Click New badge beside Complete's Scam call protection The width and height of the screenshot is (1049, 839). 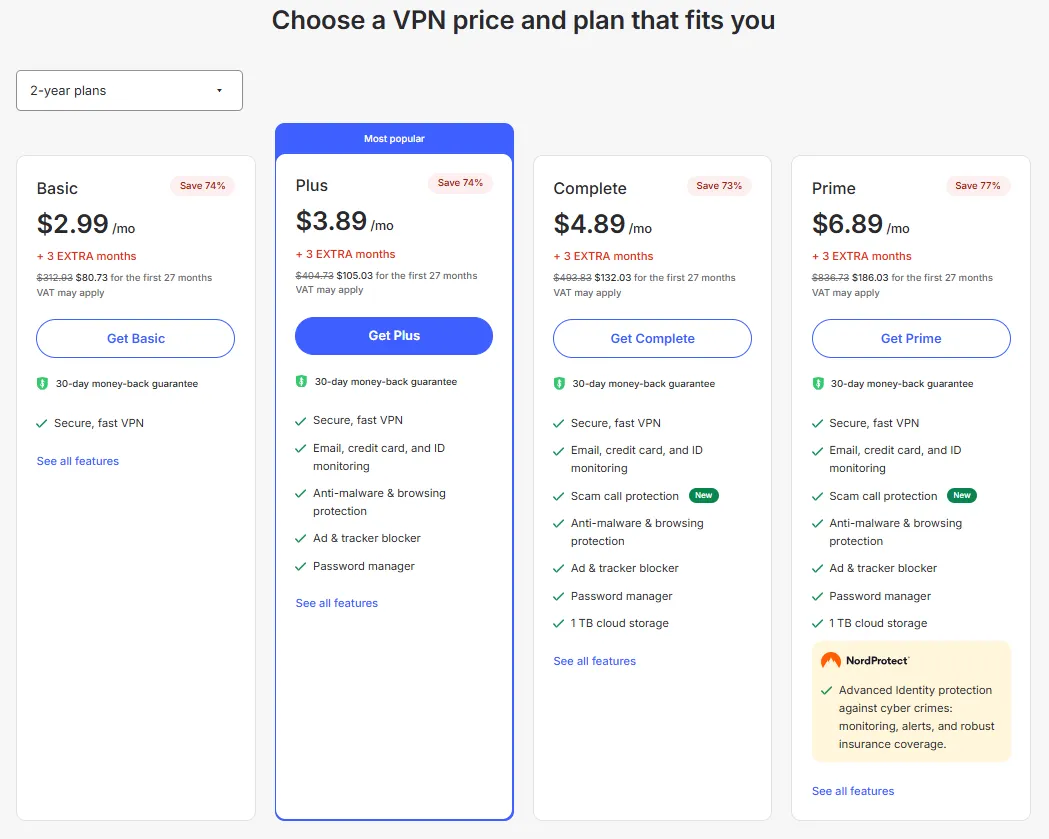pos(704,496)
